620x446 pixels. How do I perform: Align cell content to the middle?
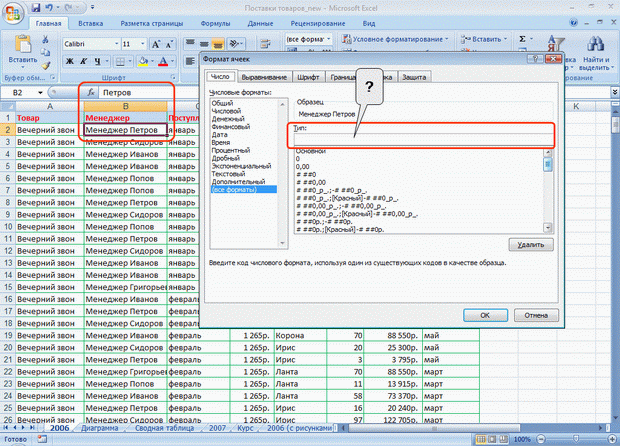pos(204,43)
